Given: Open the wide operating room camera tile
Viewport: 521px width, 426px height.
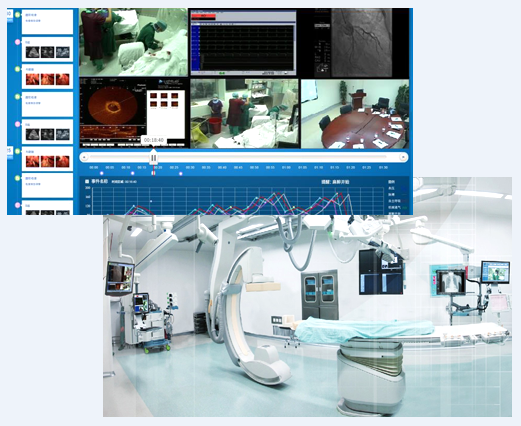Looking at the screenshot, I should [244, 114].
